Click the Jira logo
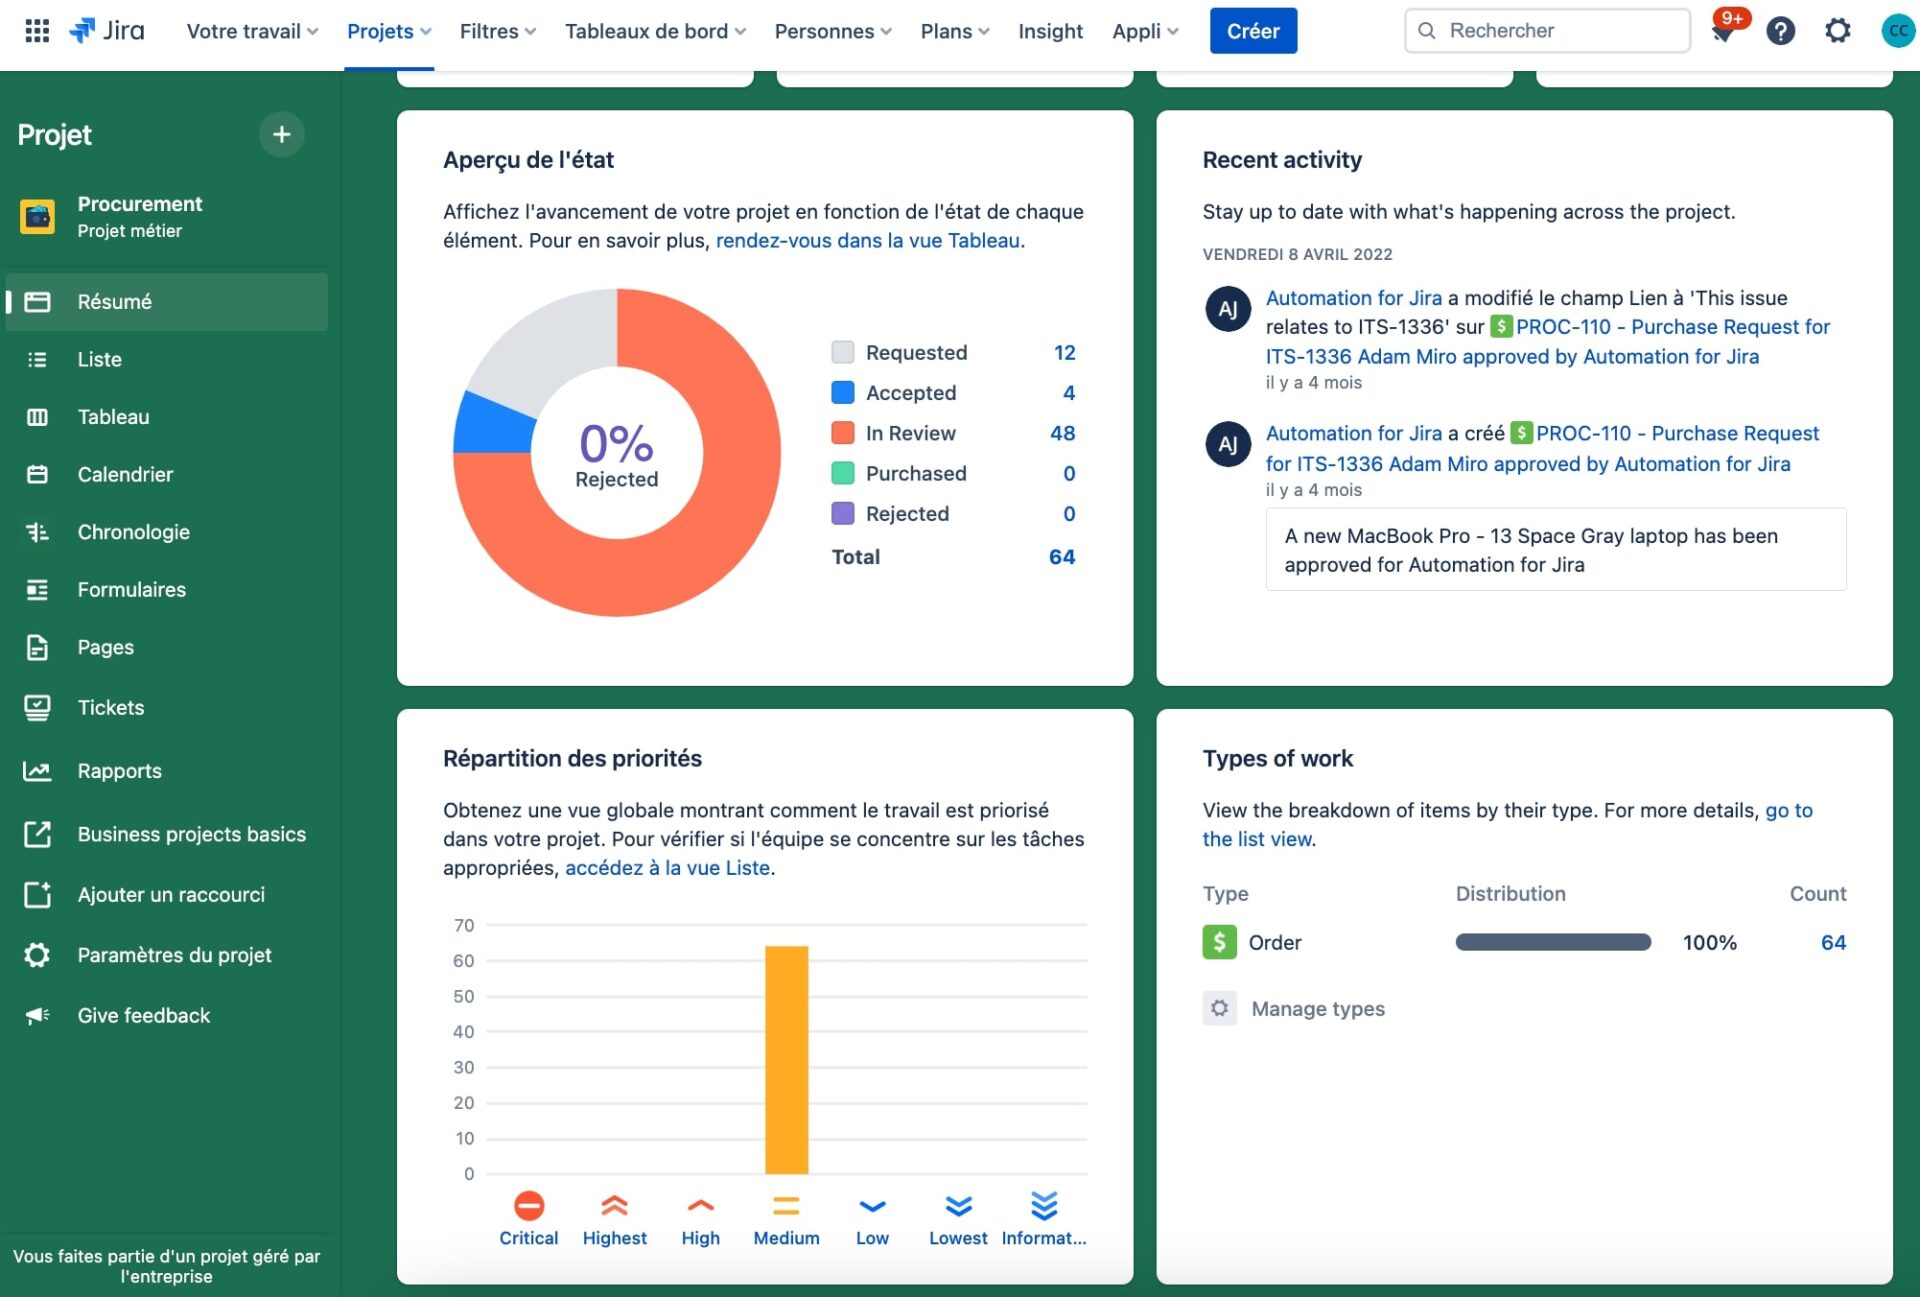The image size is (1920, 1297). tap(106, 31)
